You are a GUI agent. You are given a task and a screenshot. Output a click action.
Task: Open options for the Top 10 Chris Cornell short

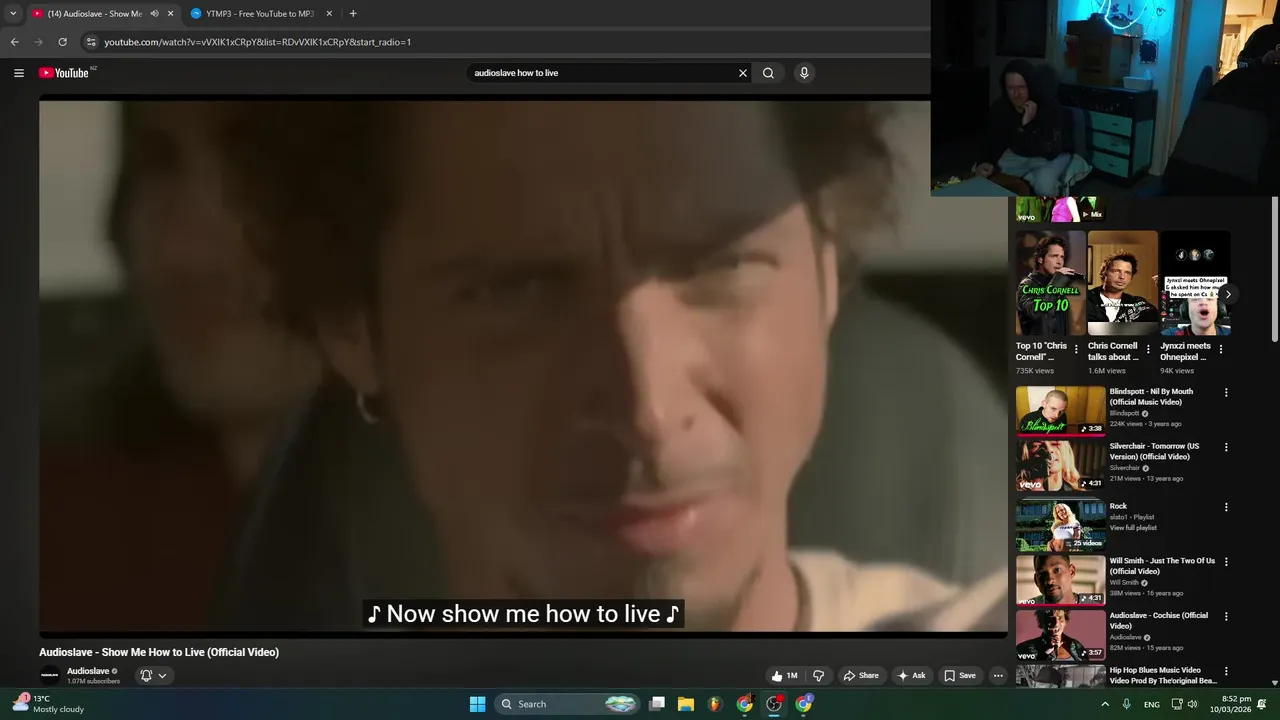pyautogui.click(x=1076, y=350)
